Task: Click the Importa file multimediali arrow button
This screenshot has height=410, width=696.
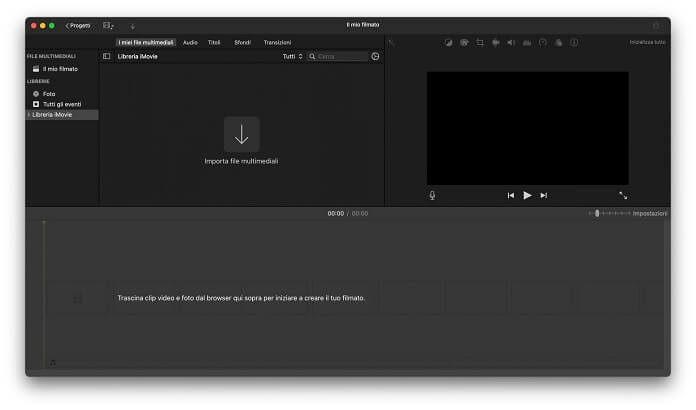Action: pyautogui.click(x=241, y=134)
